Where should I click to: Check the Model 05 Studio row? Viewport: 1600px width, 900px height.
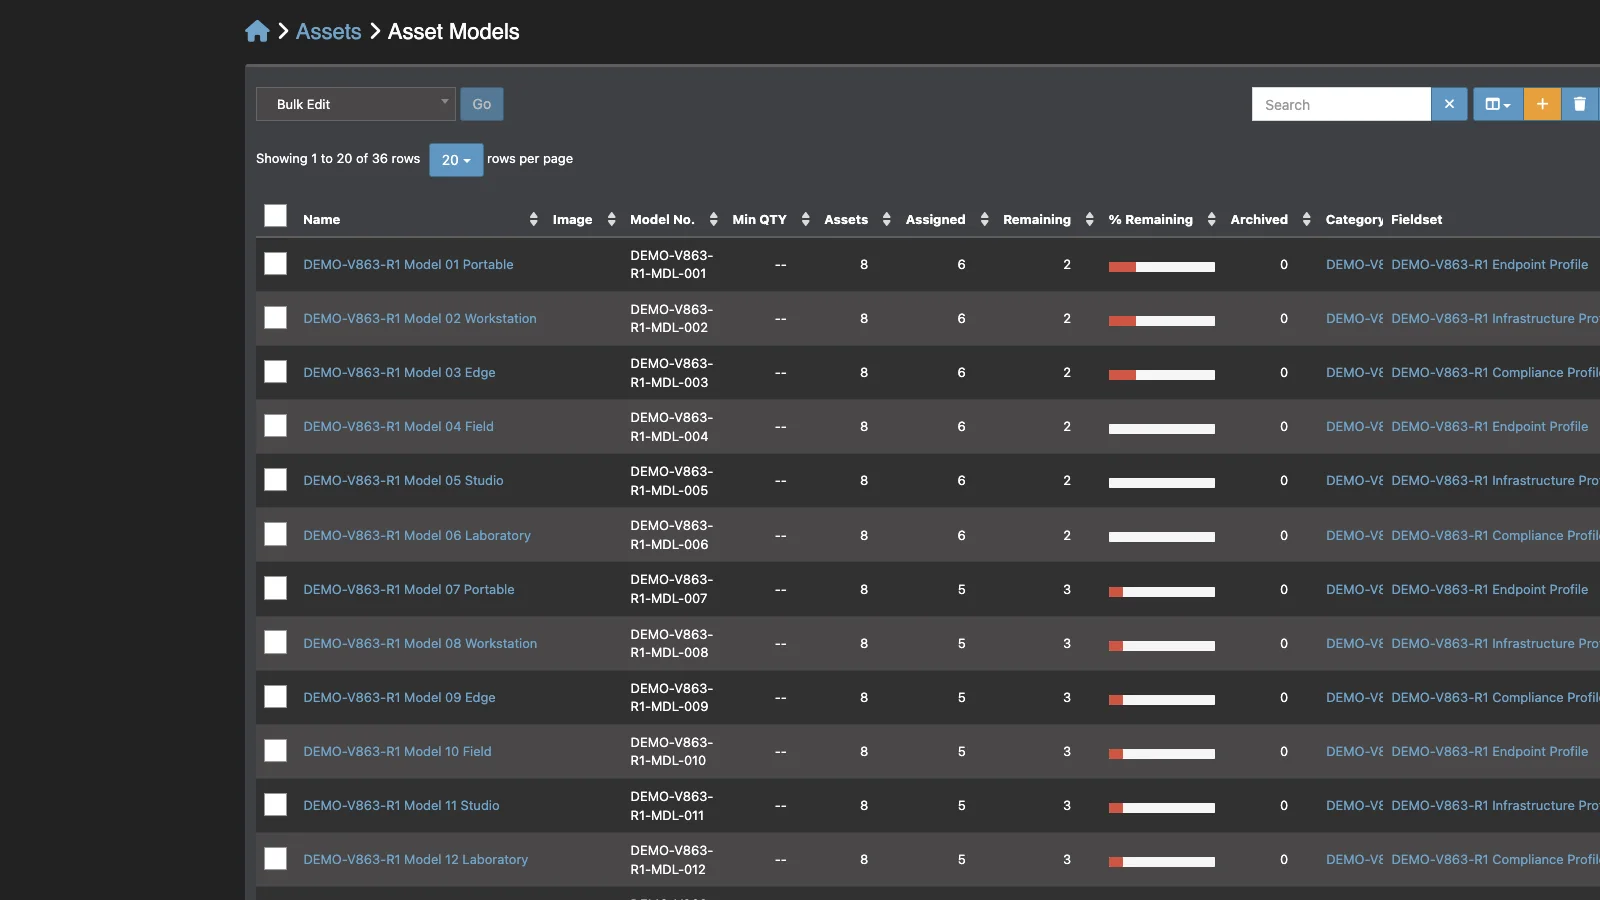pos(275,479)
